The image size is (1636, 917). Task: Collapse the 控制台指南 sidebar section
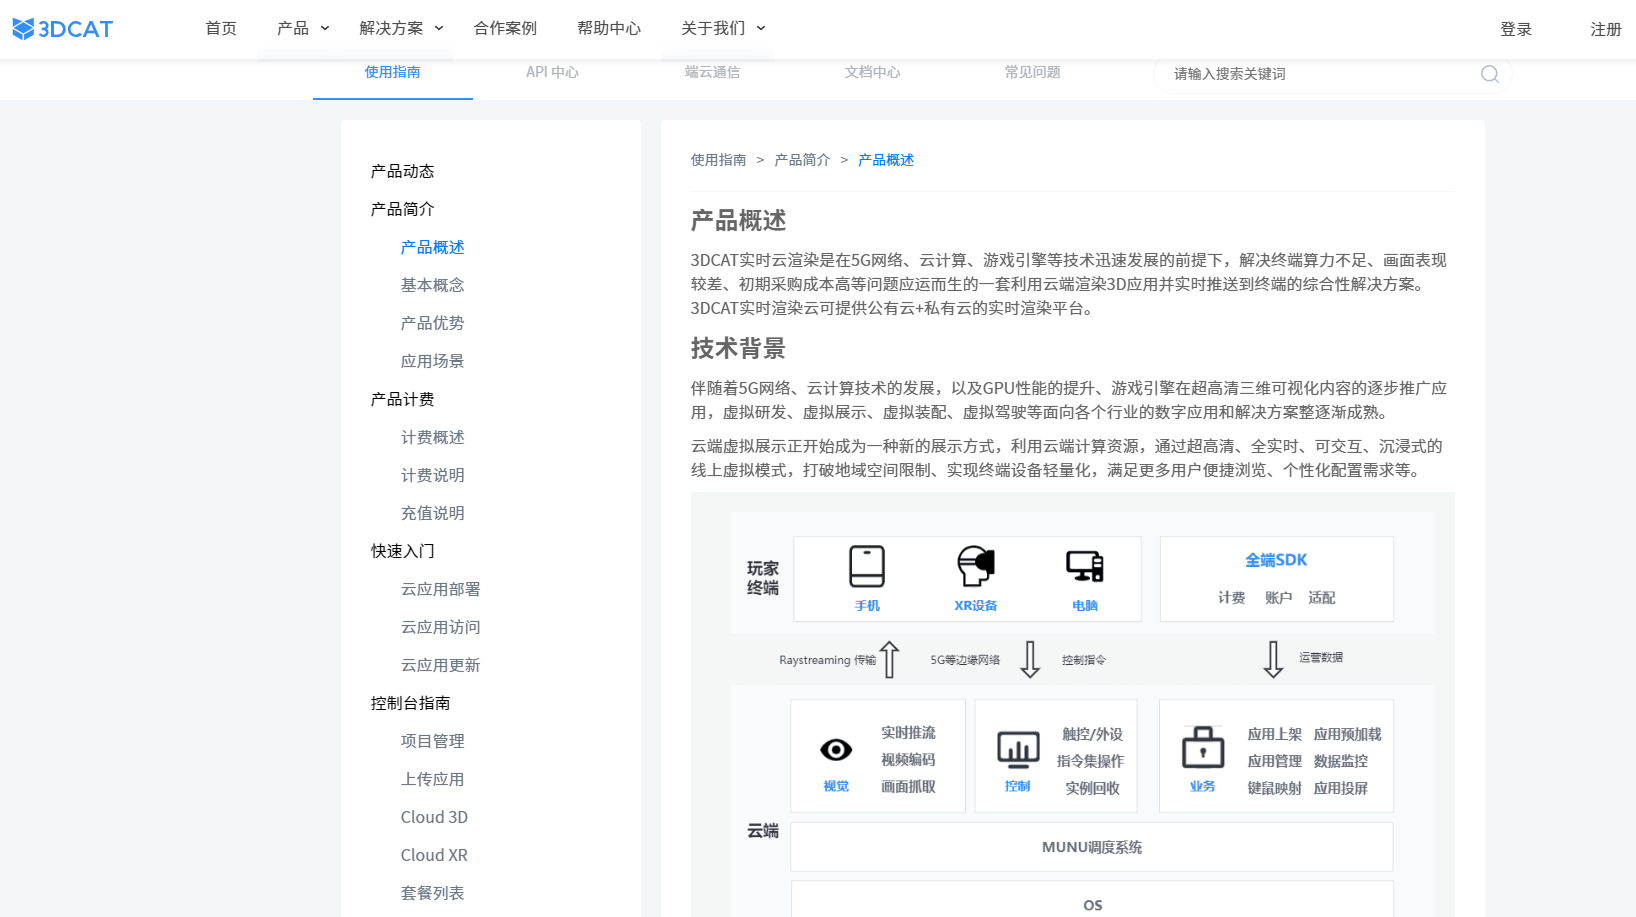click(411, 703)
